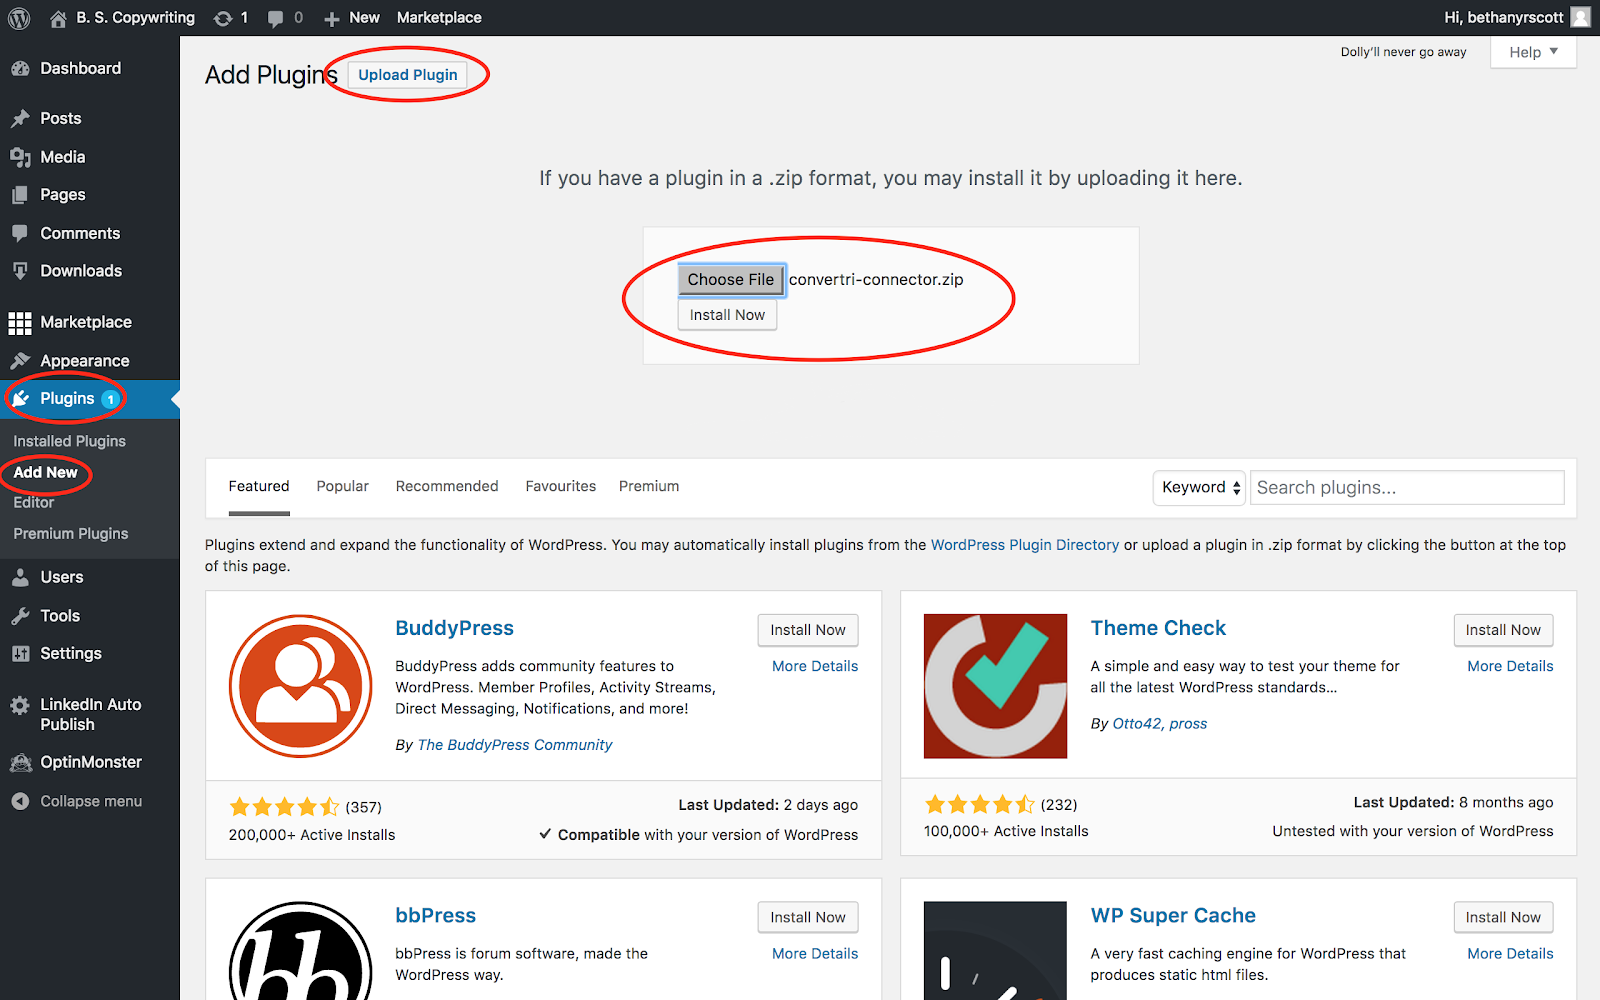Open Marketplace in the top admin bar
The image size is (1600, 1000).
click(x=439, y=18)
